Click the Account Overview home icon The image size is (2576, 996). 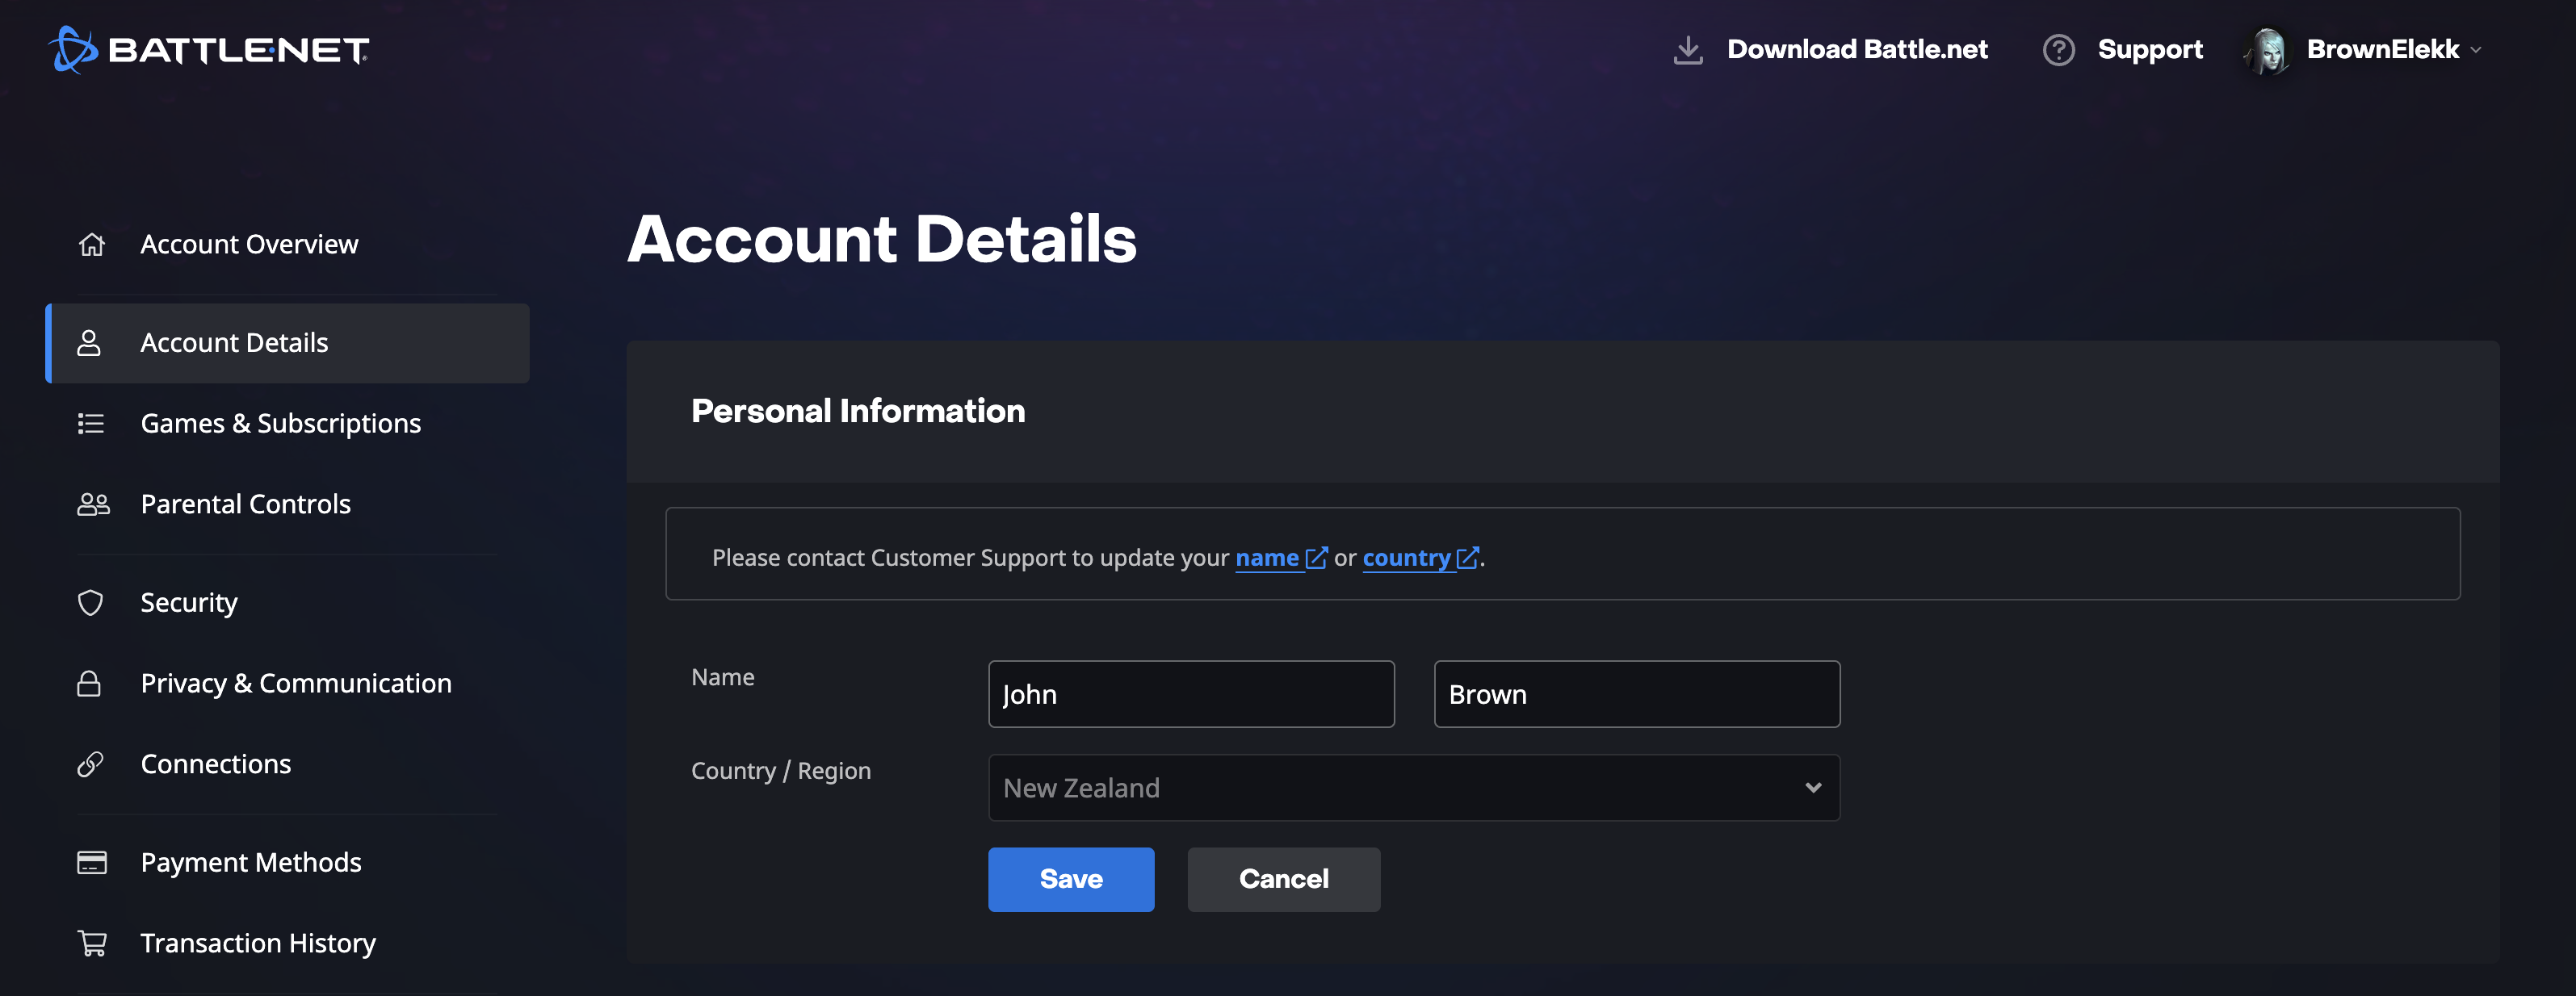point(91,244)
